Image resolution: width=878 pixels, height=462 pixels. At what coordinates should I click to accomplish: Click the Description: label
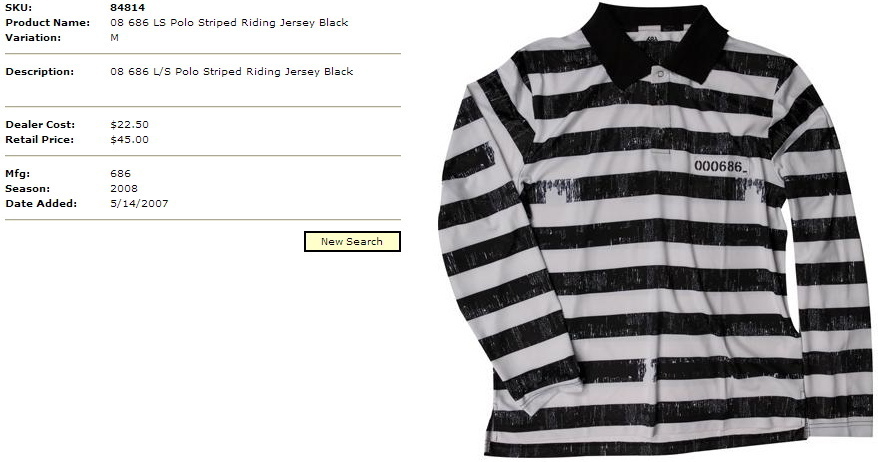point(40,72)
